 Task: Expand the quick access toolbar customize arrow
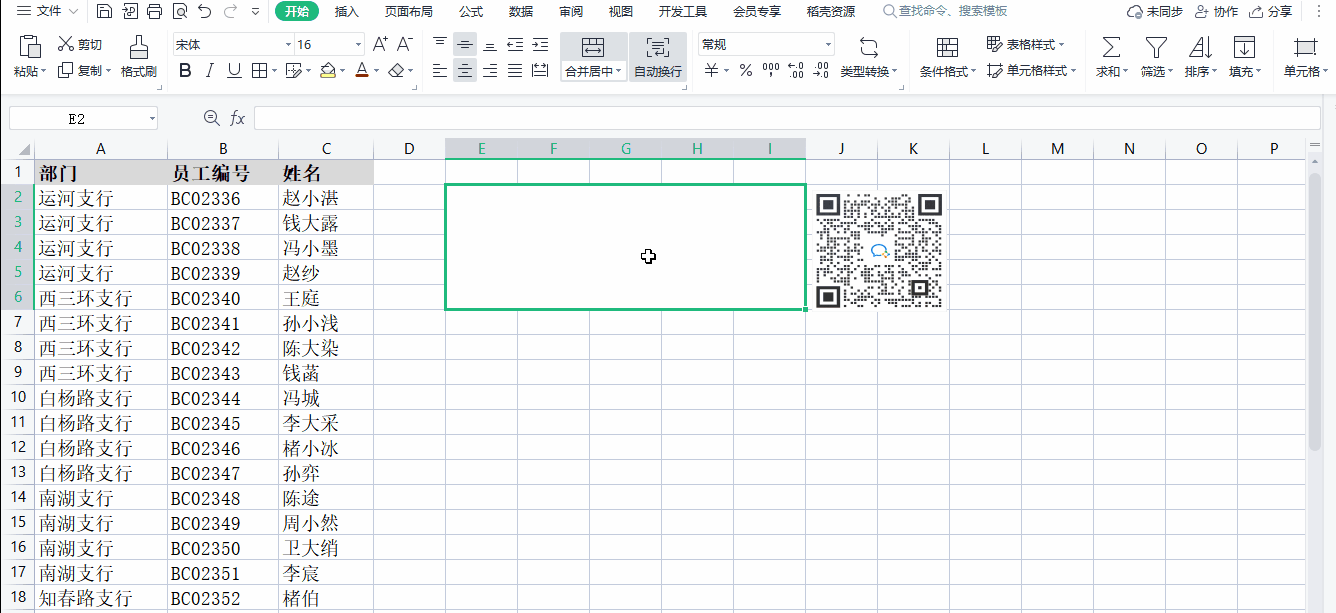click(255, 12)
